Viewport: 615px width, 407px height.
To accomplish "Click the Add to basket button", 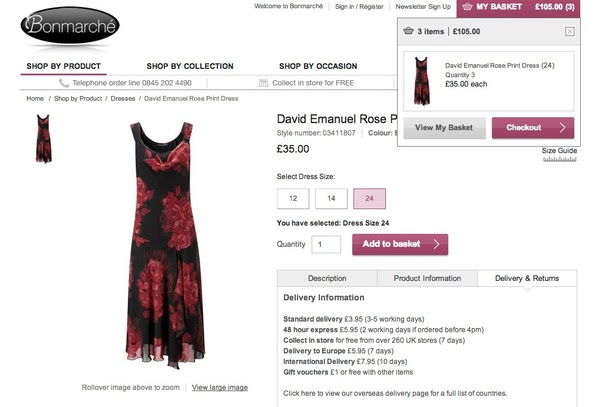I will pyautogui.click(x=400, y=244).
